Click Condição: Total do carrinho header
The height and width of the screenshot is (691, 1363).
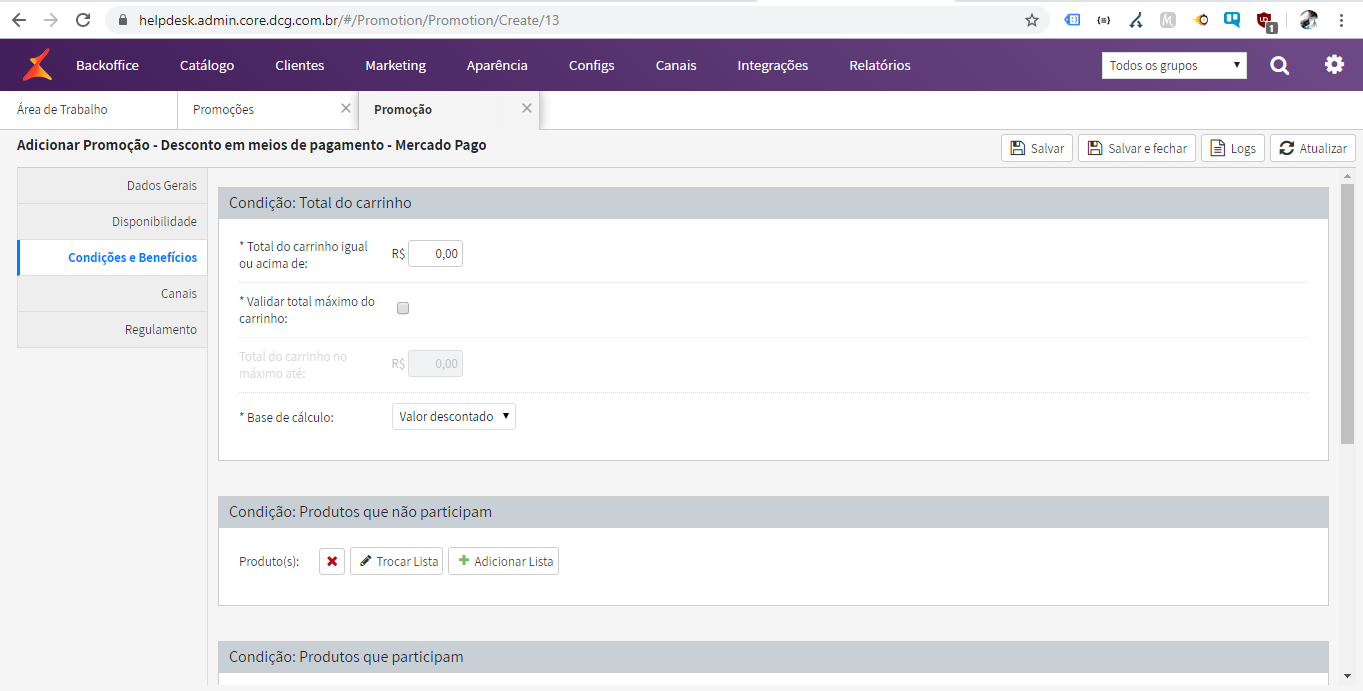click(773, 203)
